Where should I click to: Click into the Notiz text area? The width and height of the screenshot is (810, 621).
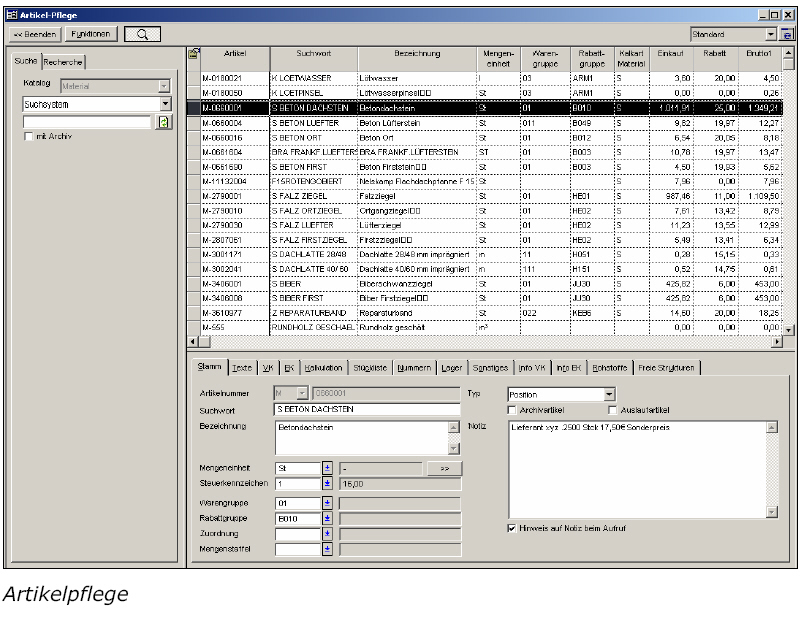click(637, 470)
